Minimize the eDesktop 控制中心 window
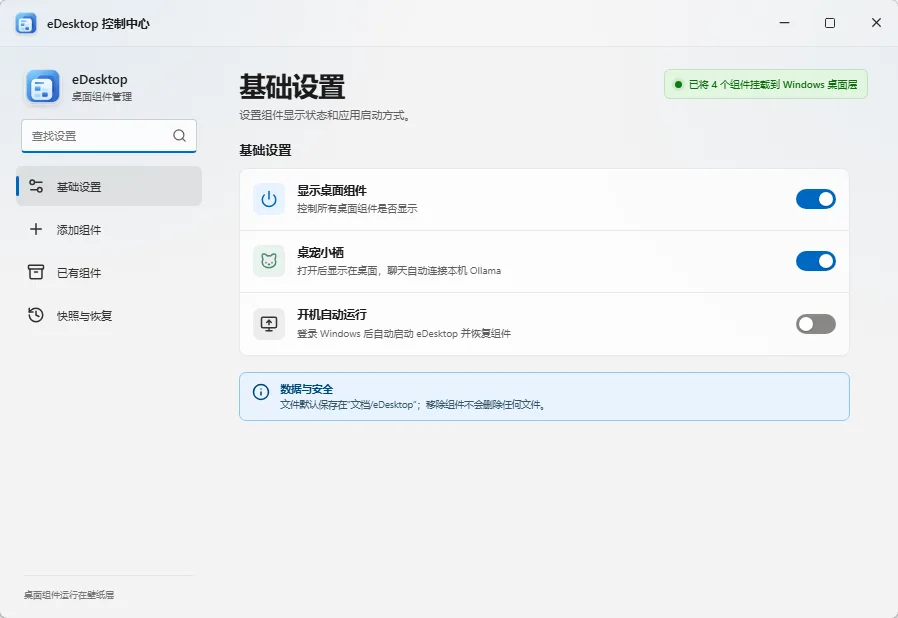898x618 pixels. pyautogui.click(x=784, y=23)
